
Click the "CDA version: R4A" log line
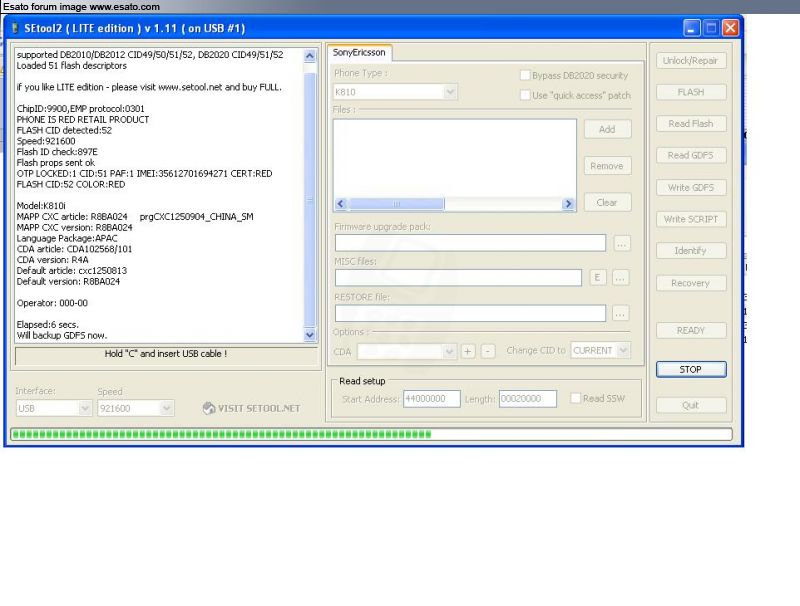tap(53, 260)
